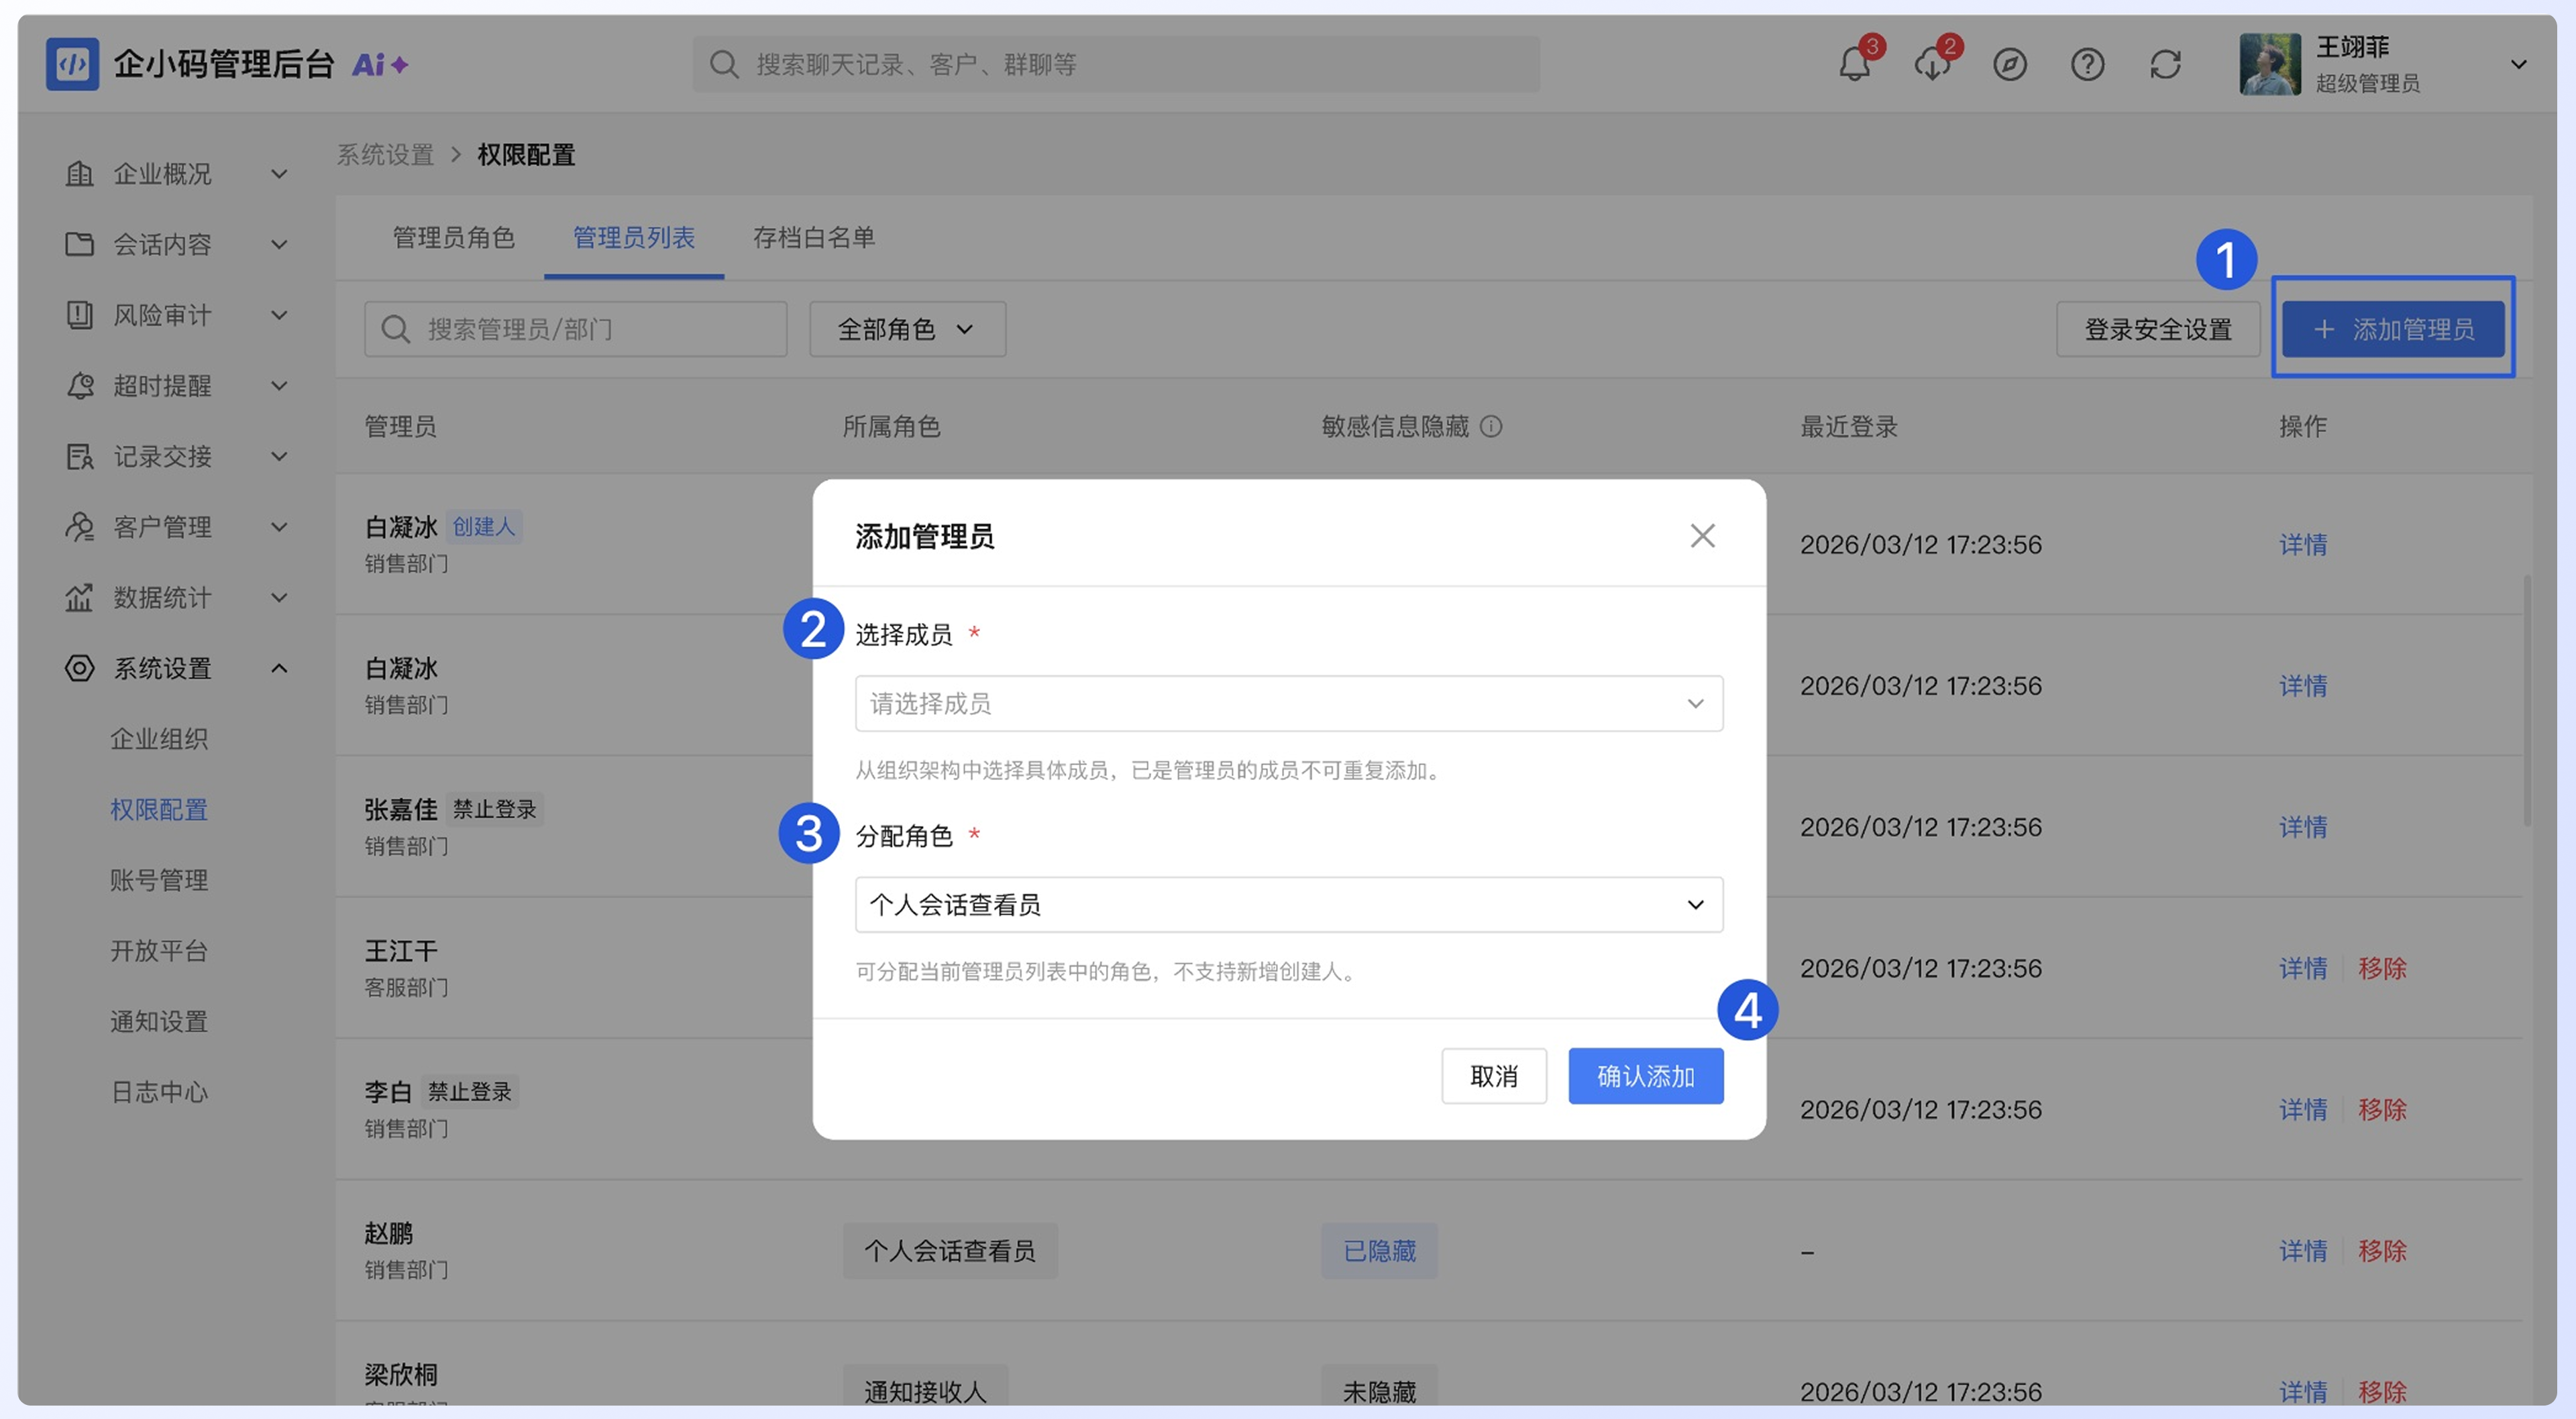The width and height of the screenshot is (2576, 1419).
Task: Click the 客户管理 person icon
Action: (x=79, y=527)
